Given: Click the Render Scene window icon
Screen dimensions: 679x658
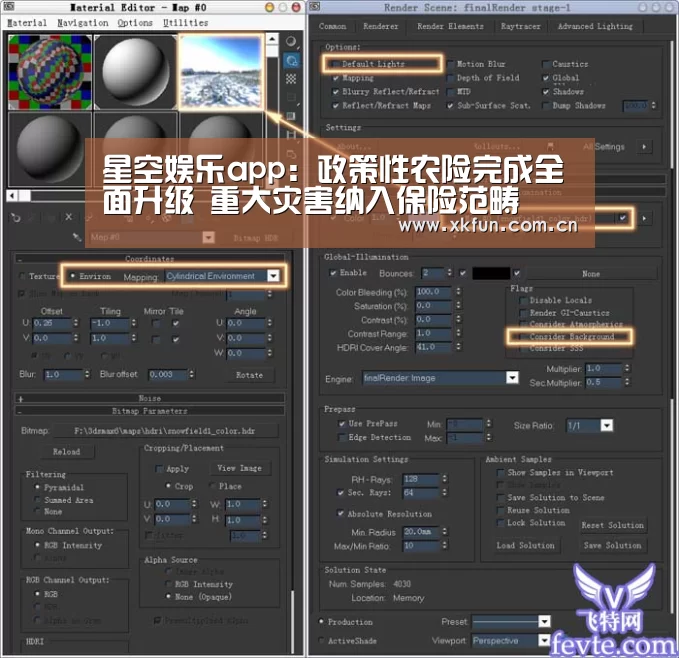Looking at the screenshot, I should (x=315, y=7).
